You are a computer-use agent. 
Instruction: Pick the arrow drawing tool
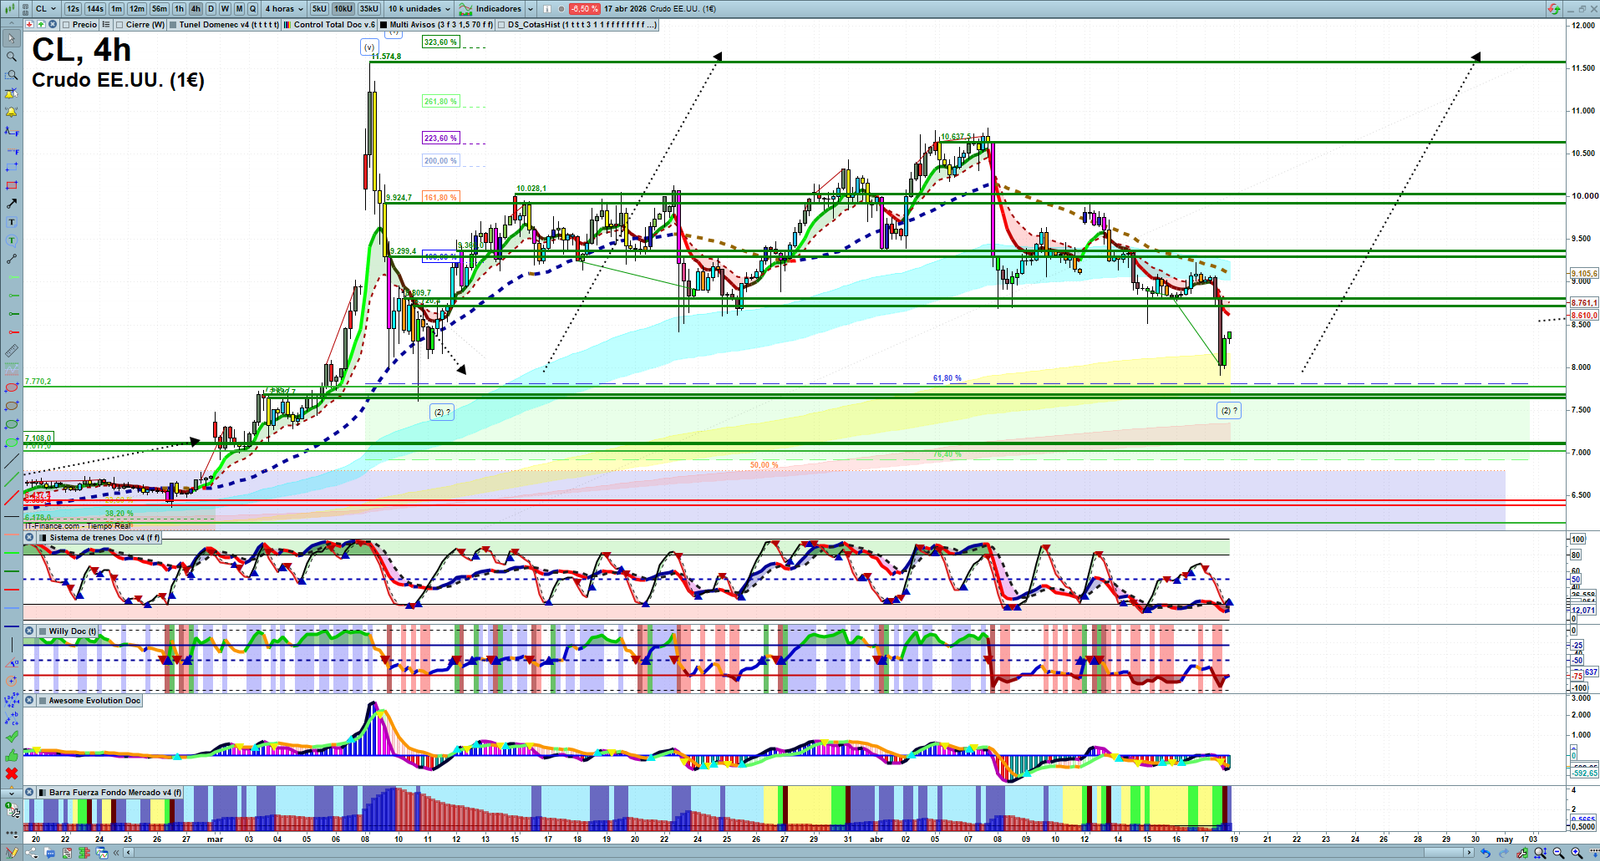[11, 204]
